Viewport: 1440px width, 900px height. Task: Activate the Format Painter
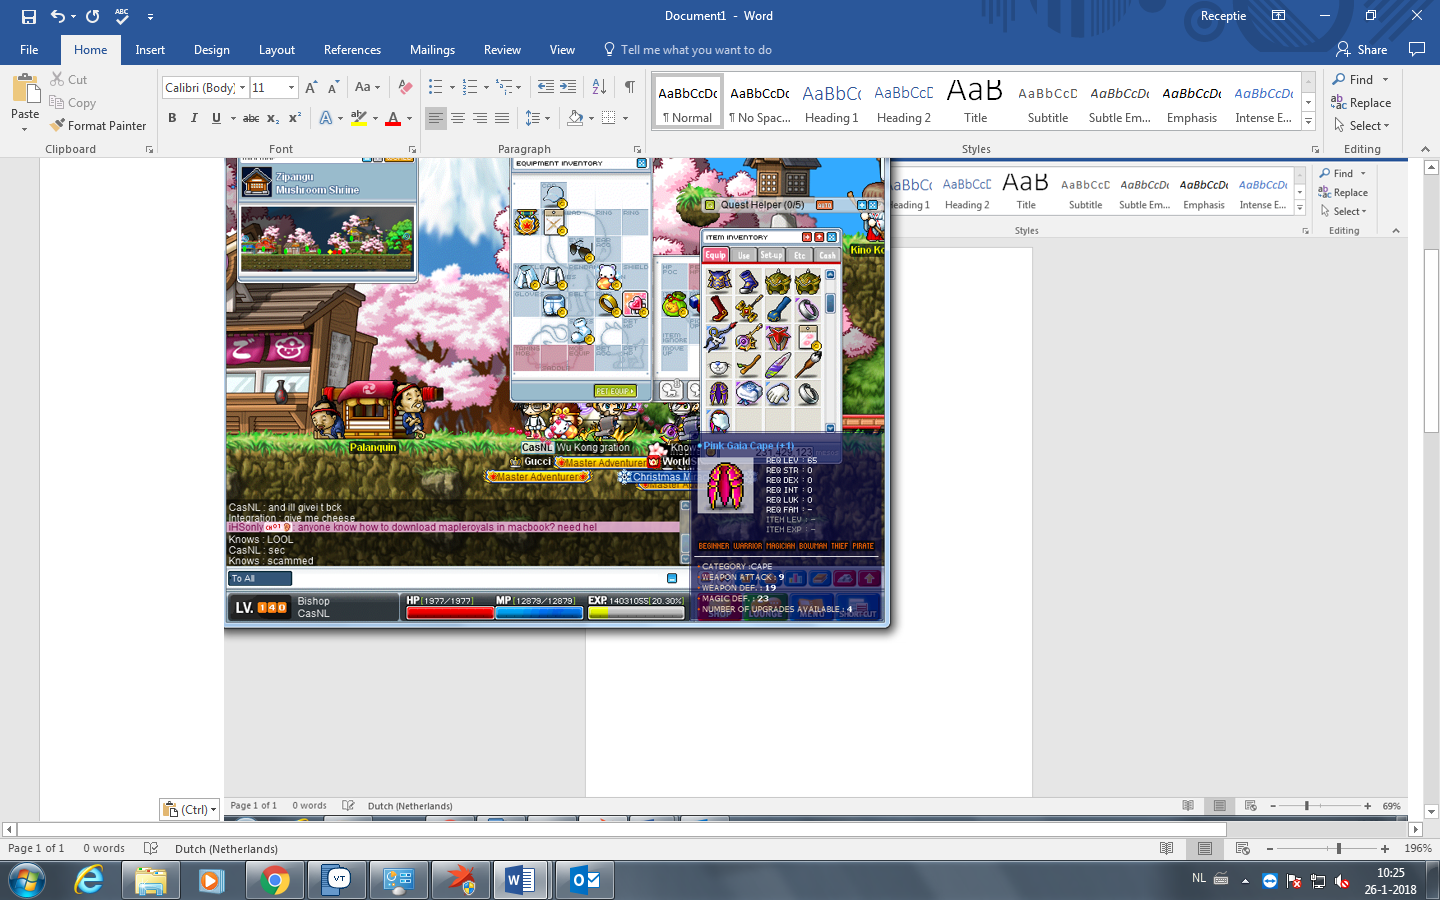[98, 125]
